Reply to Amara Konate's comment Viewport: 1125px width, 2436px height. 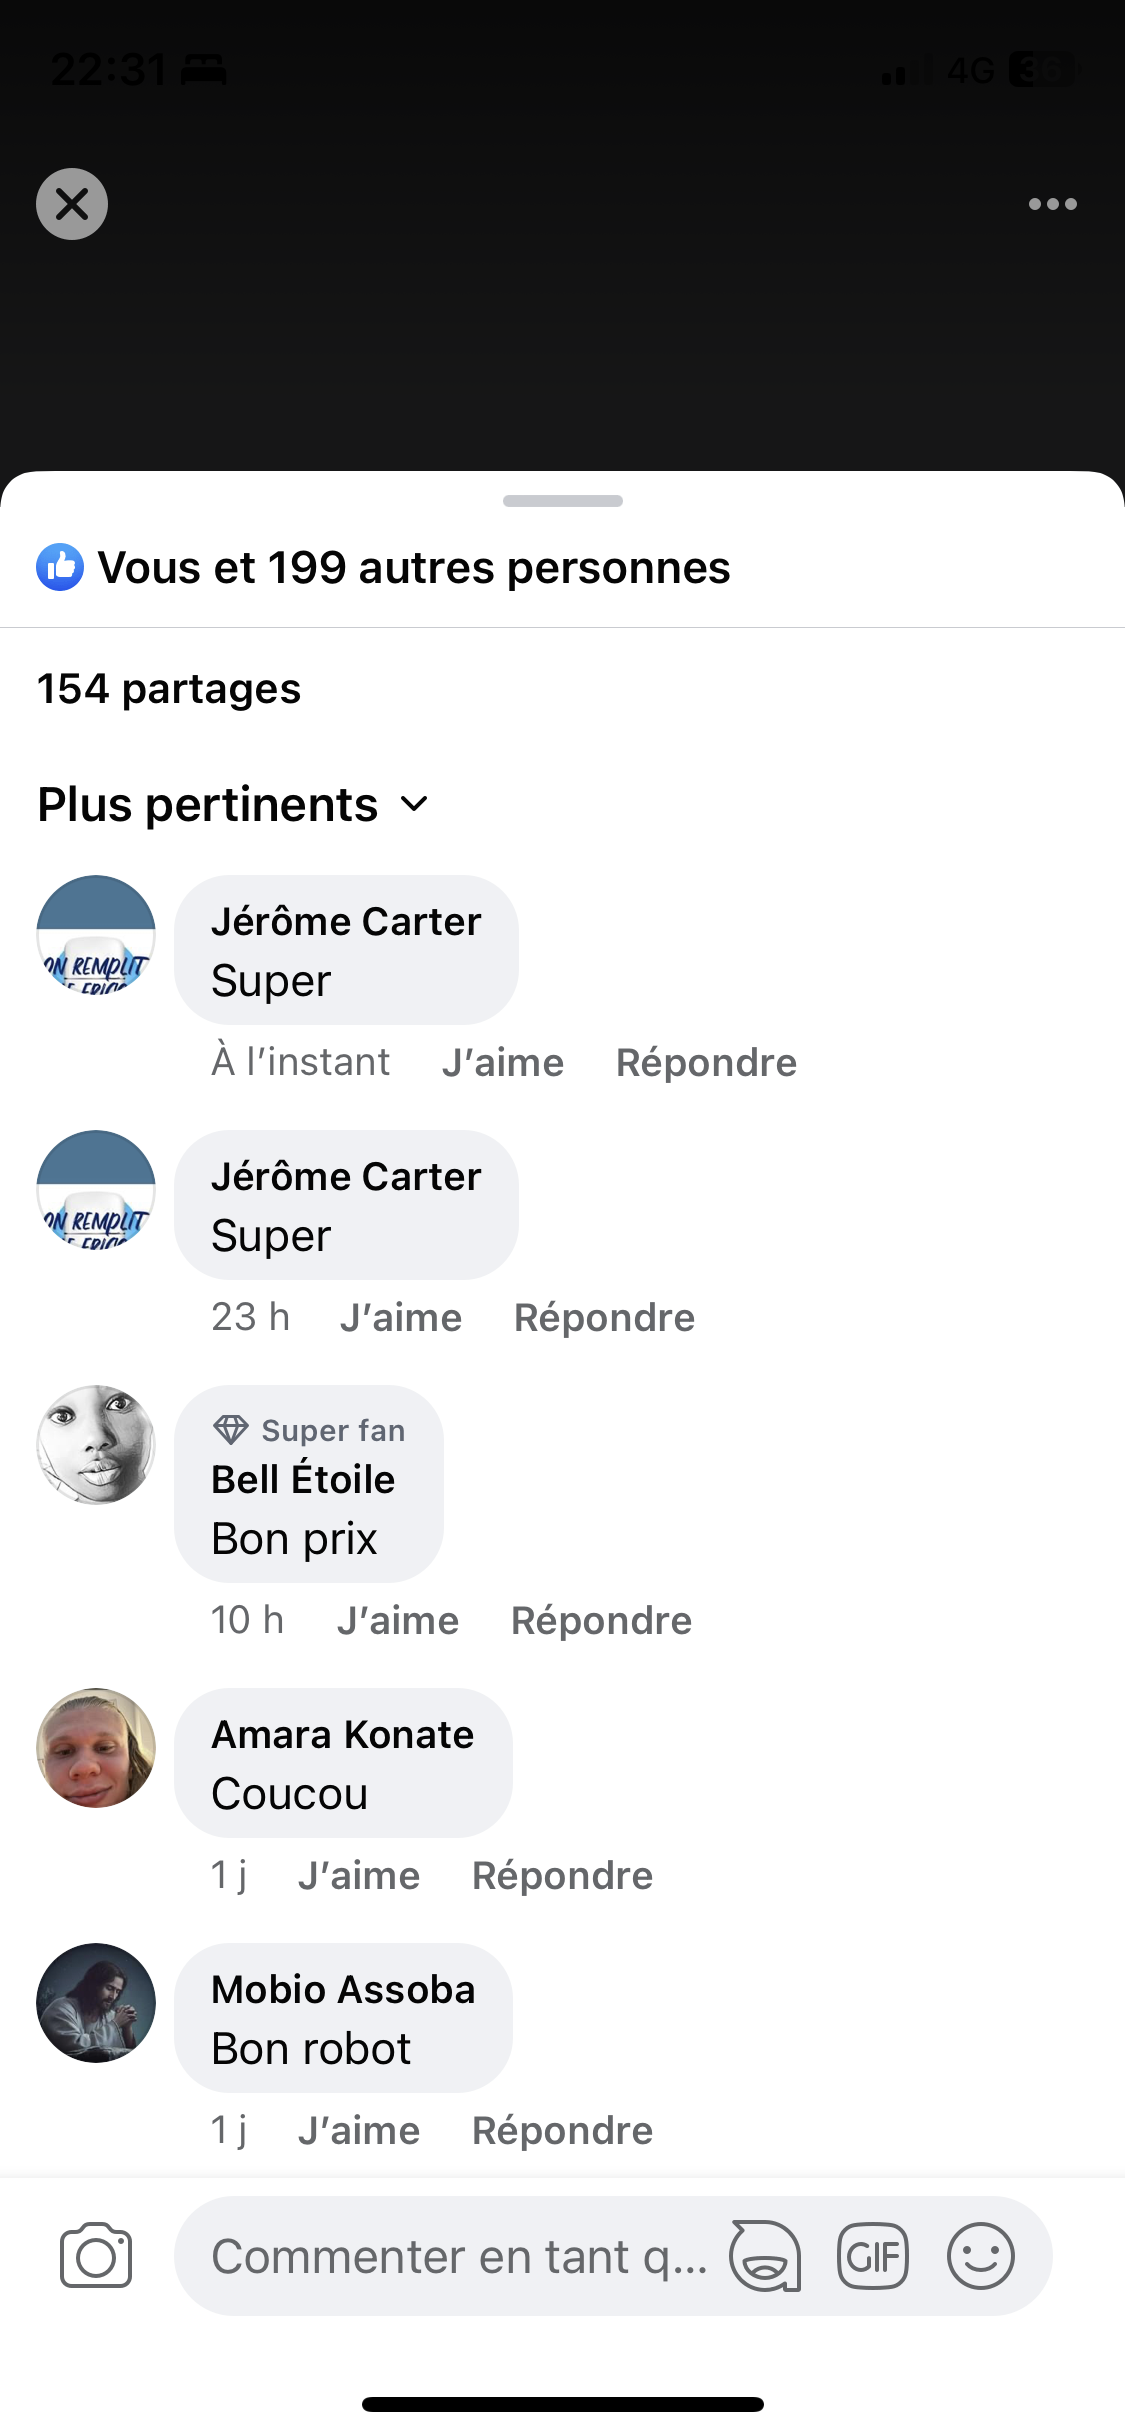coord(562,1875)
